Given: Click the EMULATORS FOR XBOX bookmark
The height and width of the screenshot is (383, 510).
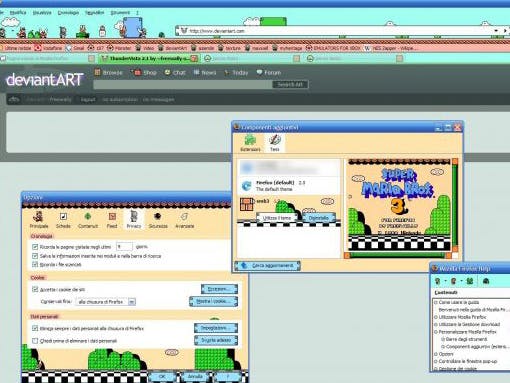Looking at the screenshot, I should pyautogui.click(x=333, y=48).
